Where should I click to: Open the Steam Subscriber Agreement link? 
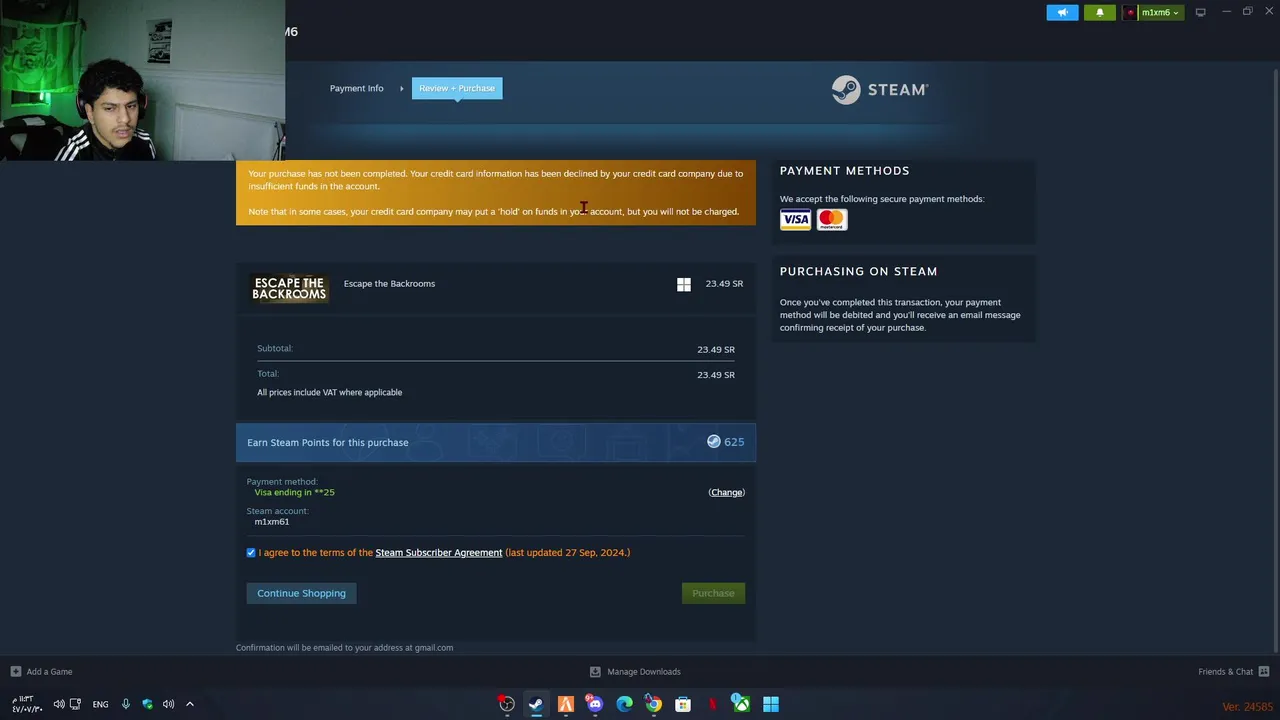(438, 552)
